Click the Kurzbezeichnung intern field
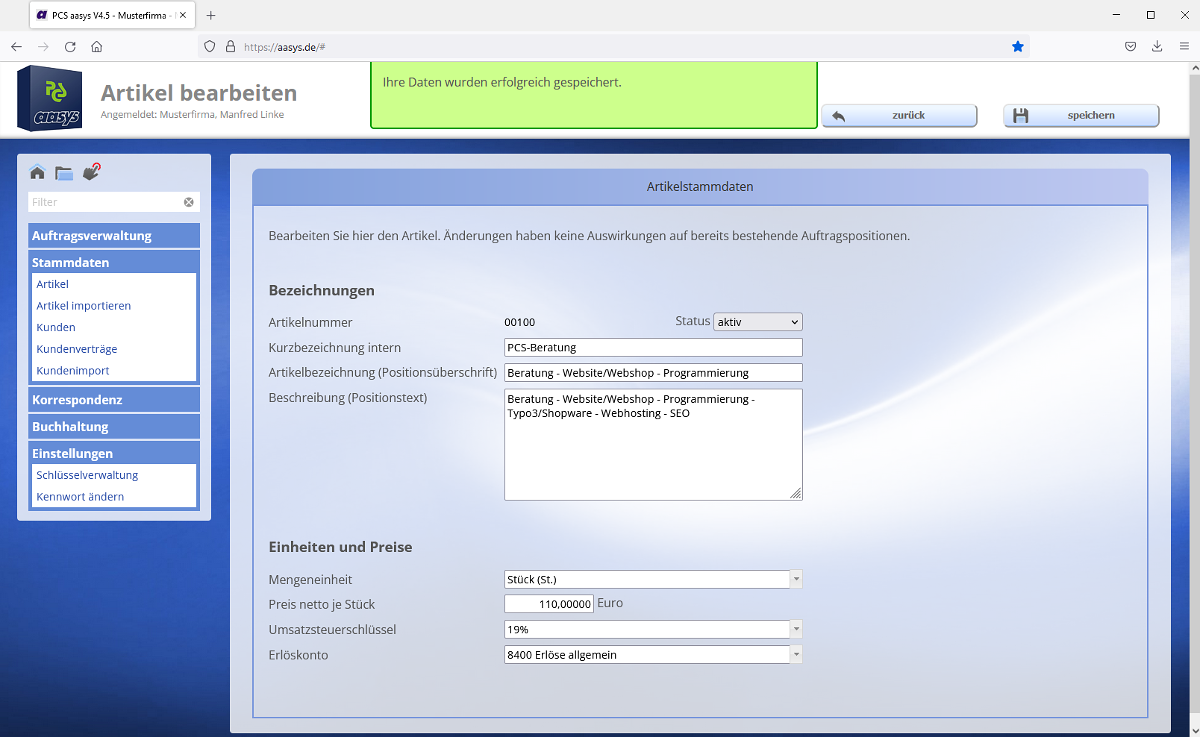Viewport: 1200px width, 737px height. 653,347
